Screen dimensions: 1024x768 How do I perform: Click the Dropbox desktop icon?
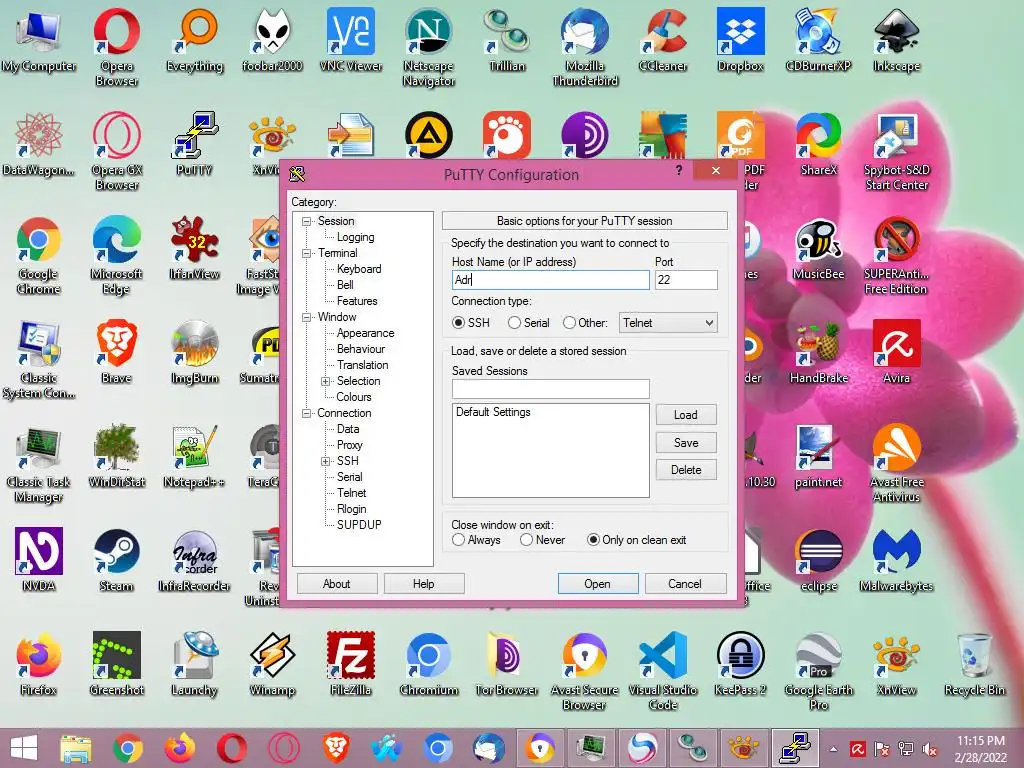(x=741, y=39)
